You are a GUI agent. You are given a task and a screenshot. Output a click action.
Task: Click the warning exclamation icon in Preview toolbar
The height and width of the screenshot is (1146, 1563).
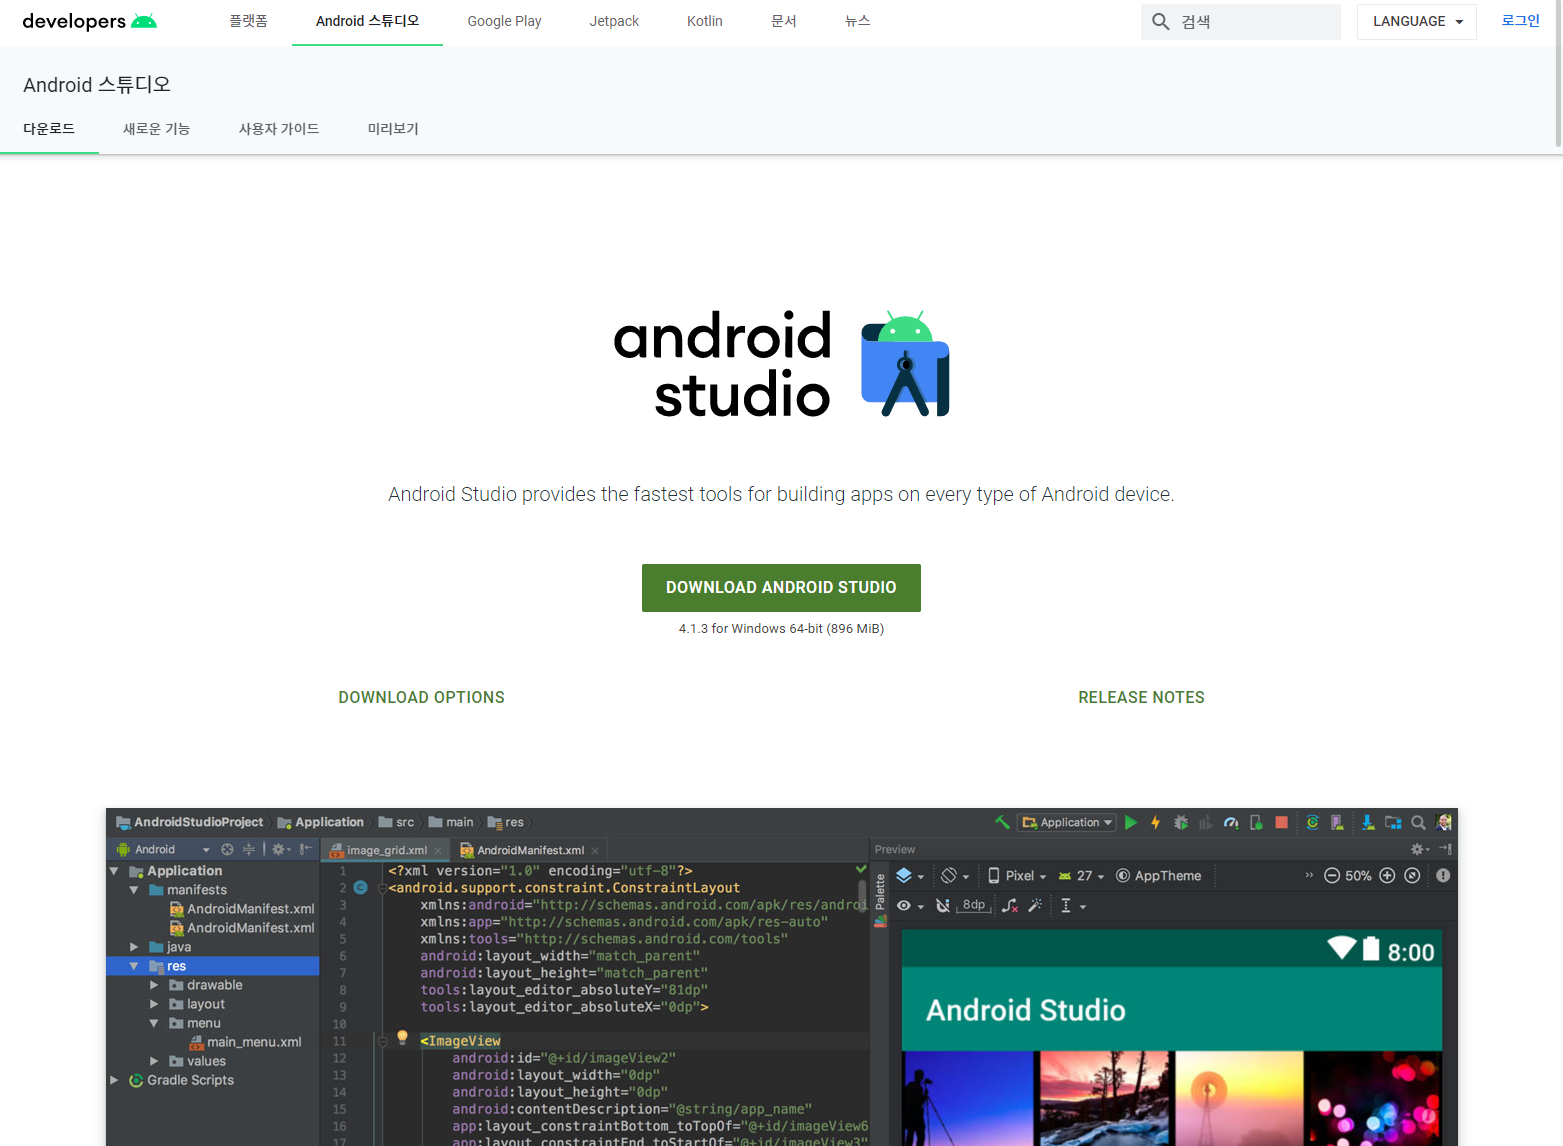coord(1443,875)
